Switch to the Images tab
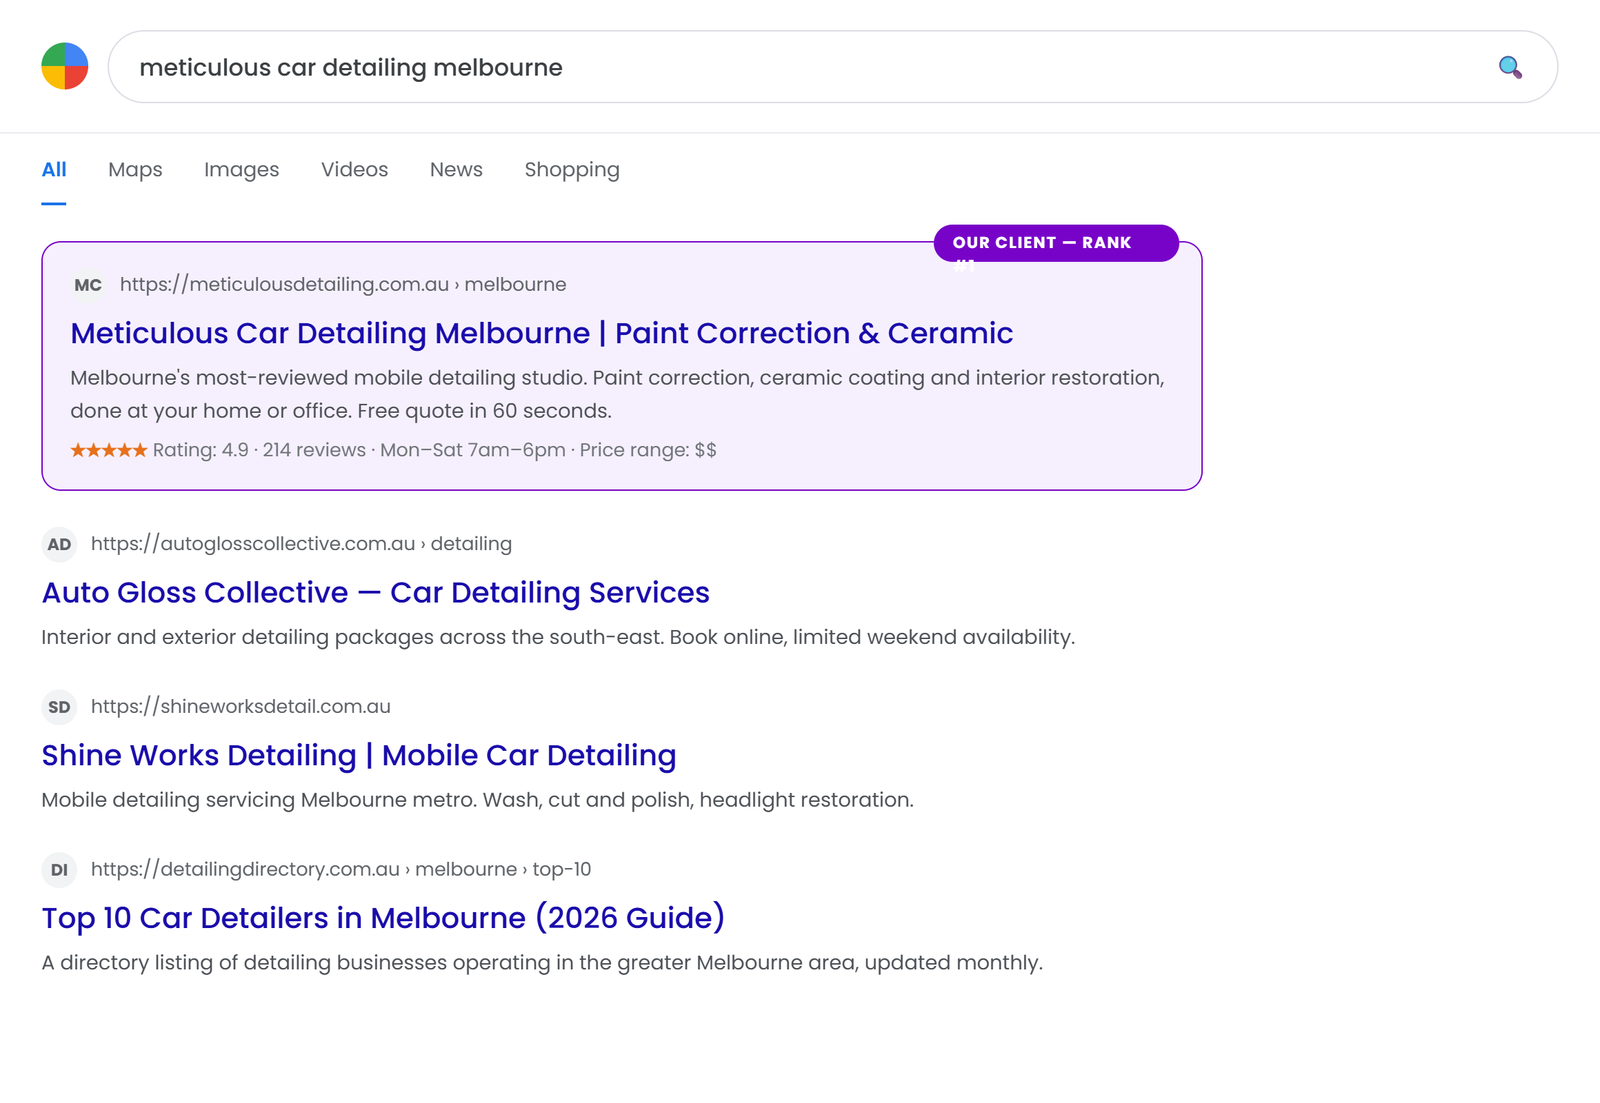Image resolution: width=1600 pixels, height=1103 pixels. pyautogui.click(x=242, y=170)
